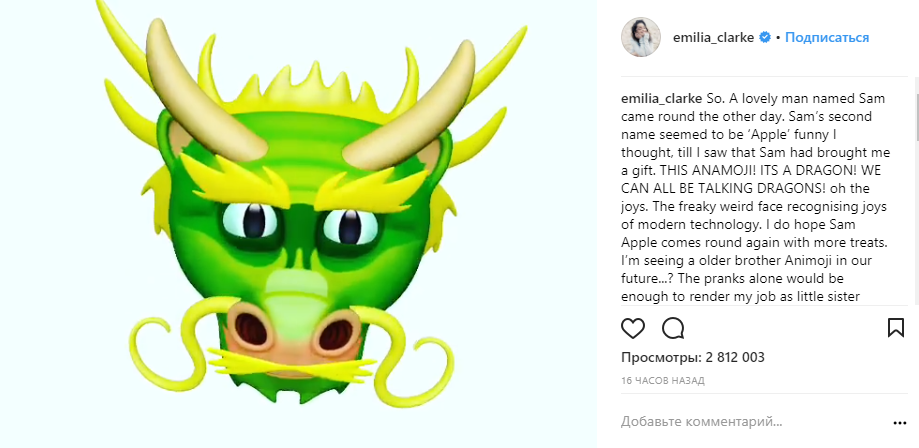Open the post via 16 ЧАСОВ НАЗАД timestamp
This screenshot has width=919, height=448.
[x=663, y=381]
